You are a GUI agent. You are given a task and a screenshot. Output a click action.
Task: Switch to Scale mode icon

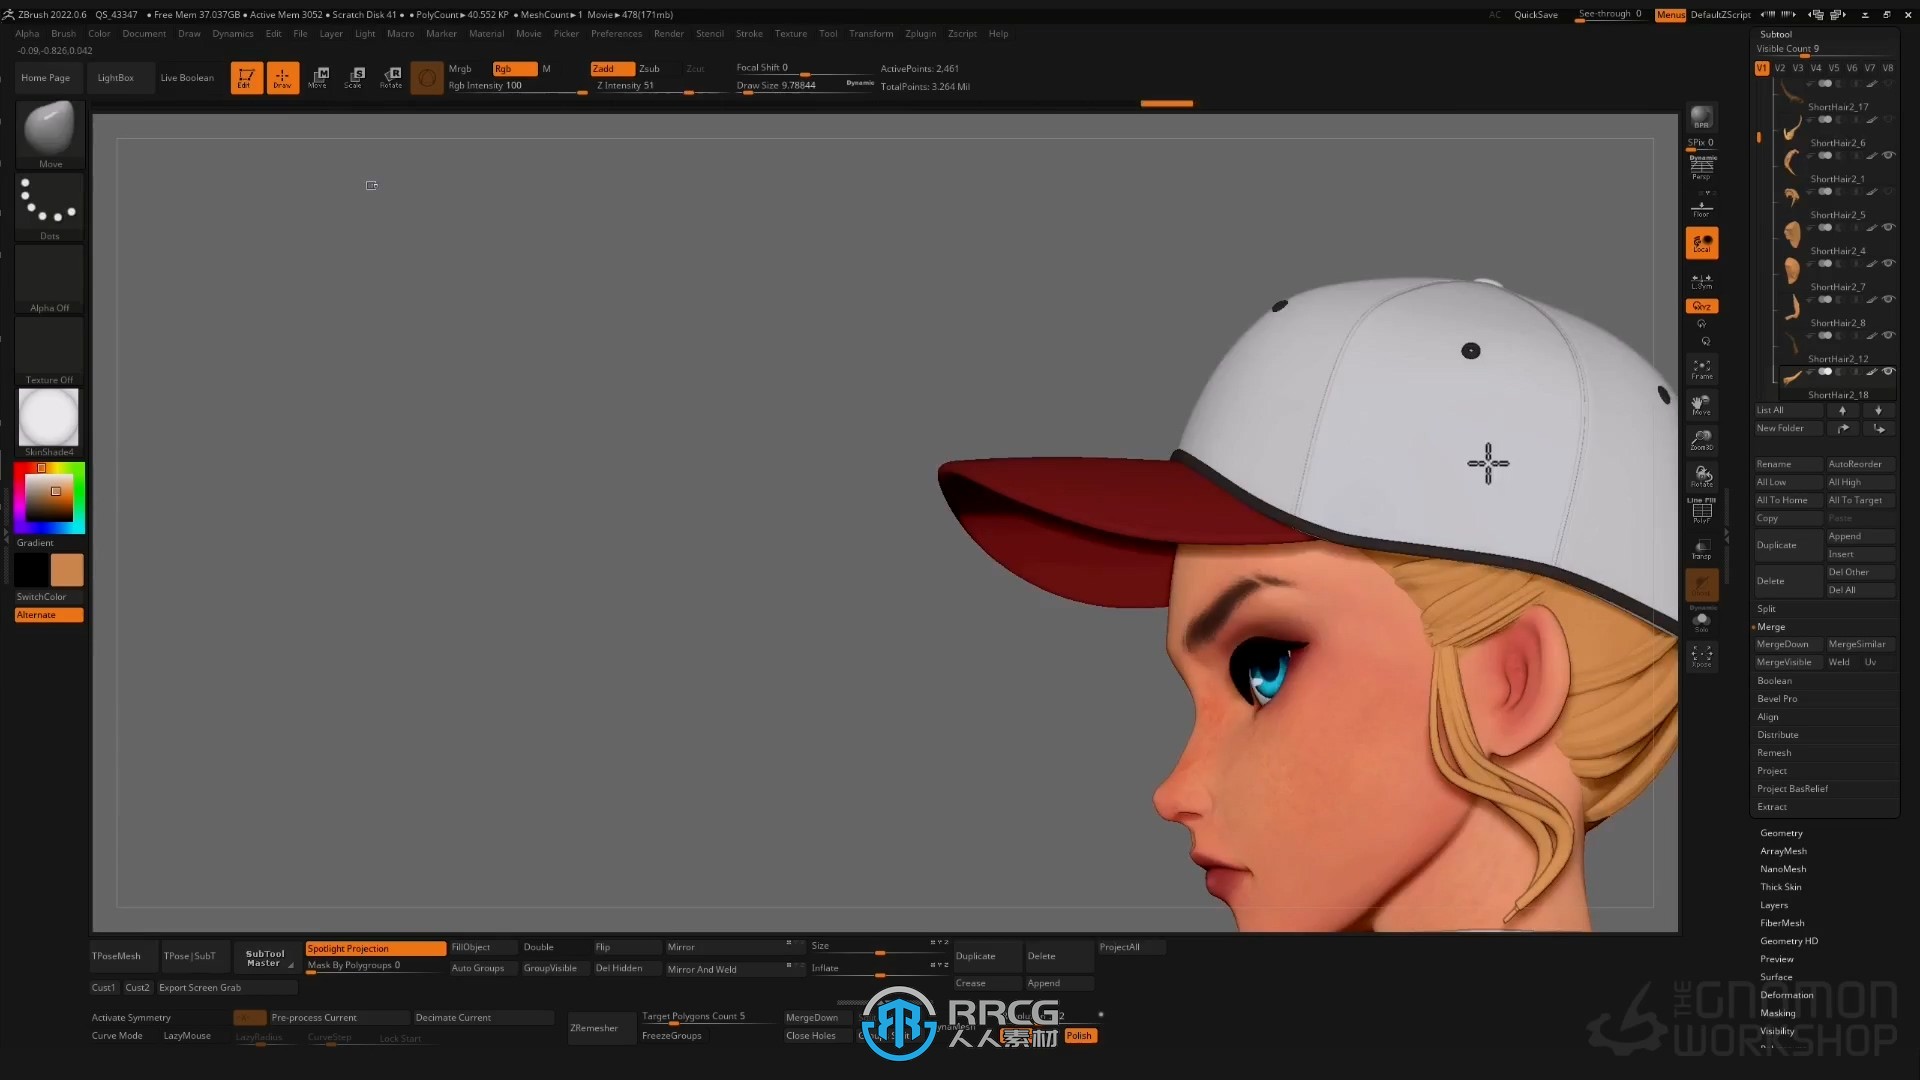point(354,77)
